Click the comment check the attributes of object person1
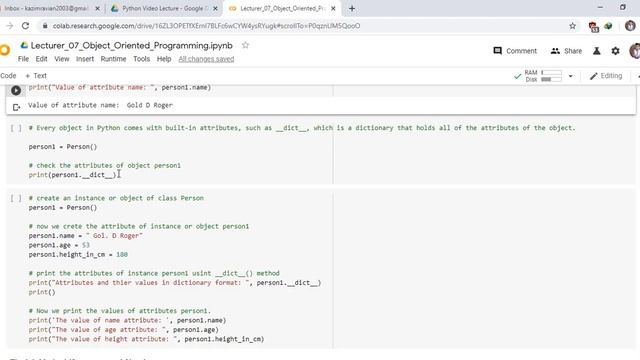 click(x=104, y=165)
